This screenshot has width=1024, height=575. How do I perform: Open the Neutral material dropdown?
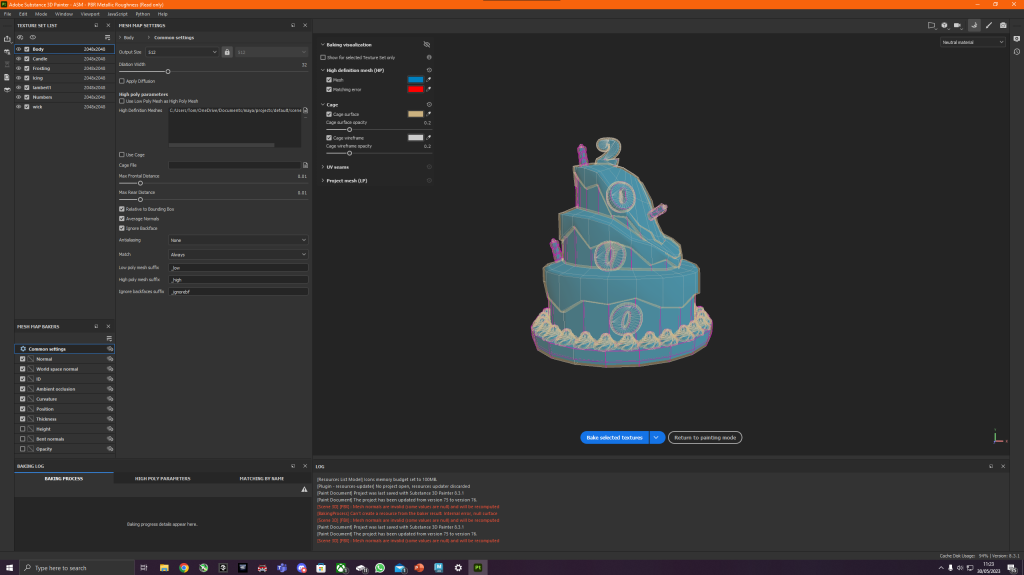(x=972, y=42)
